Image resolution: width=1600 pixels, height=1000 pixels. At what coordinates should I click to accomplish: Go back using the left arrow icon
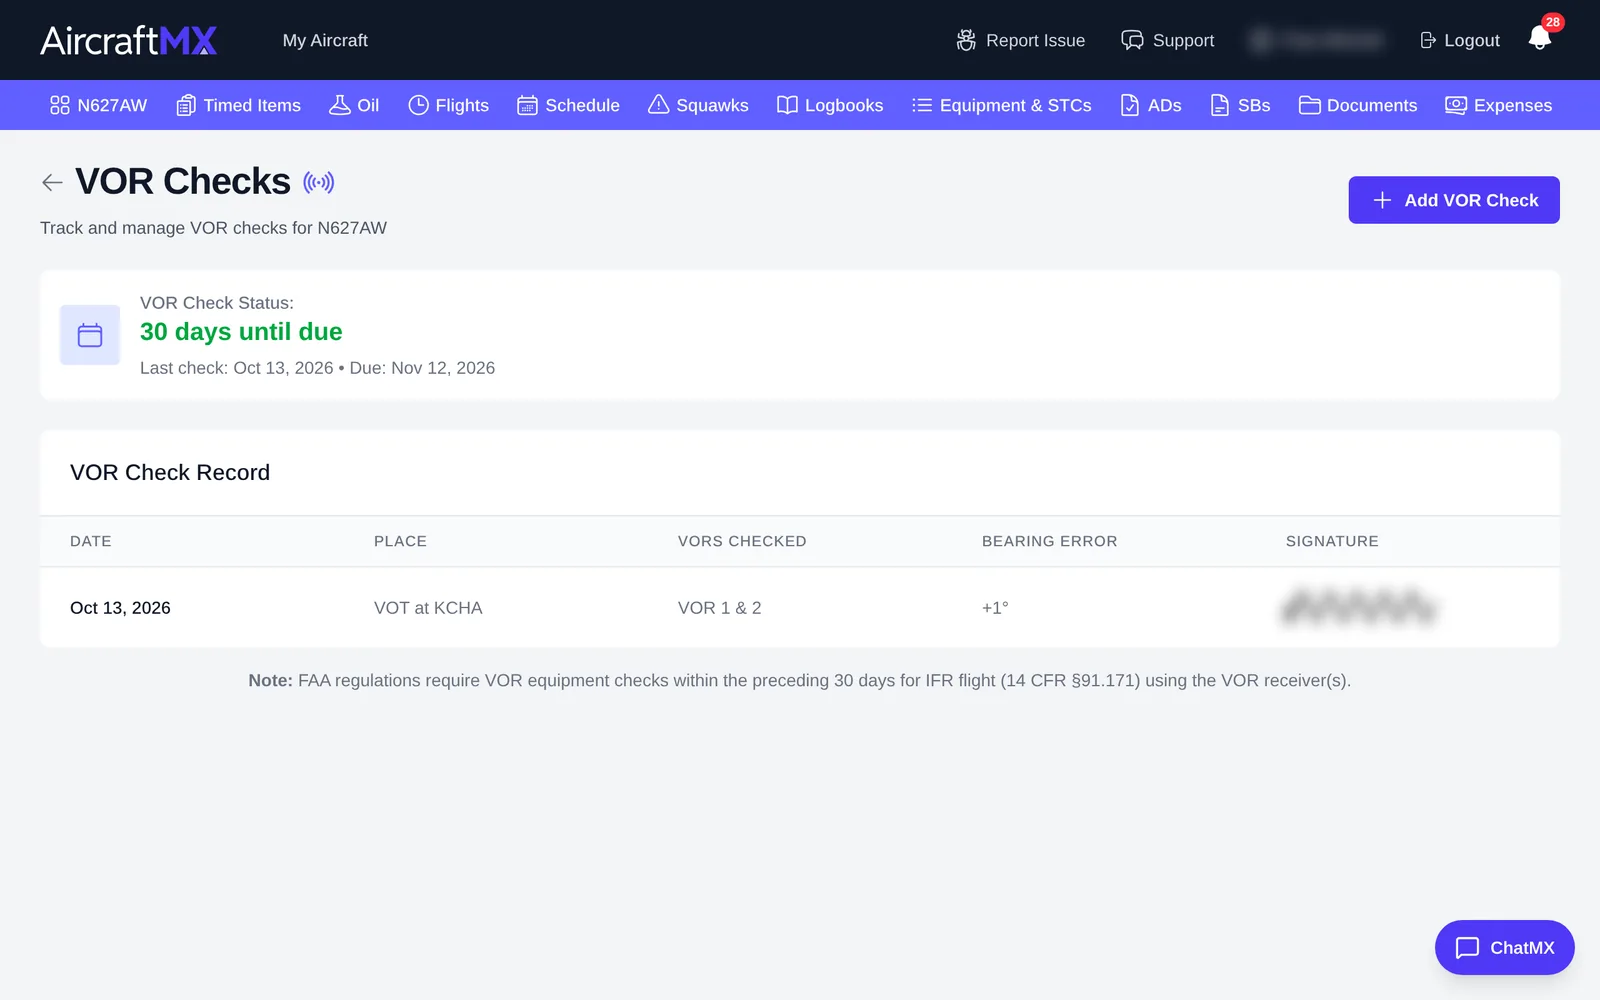[52, 182]
